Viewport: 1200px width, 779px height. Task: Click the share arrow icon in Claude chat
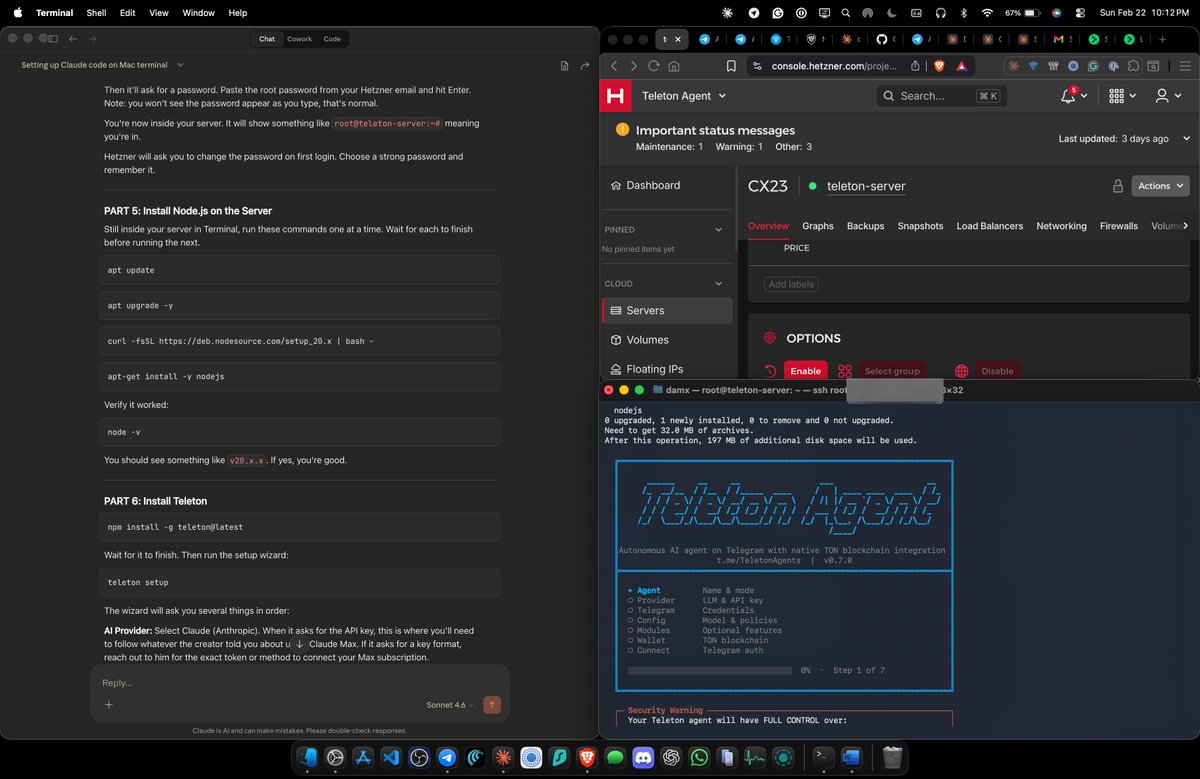585,66
